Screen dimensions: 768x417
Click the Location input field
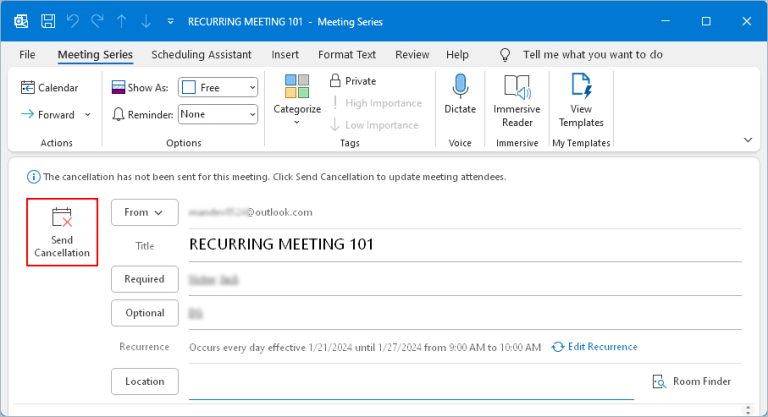click(411, 382)
